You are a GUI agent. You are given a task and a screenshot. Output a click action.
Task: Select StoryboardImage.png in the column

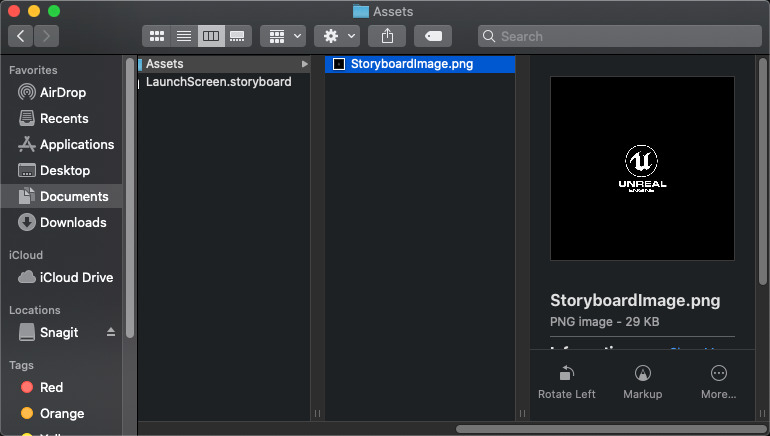(x=420, y=64)
